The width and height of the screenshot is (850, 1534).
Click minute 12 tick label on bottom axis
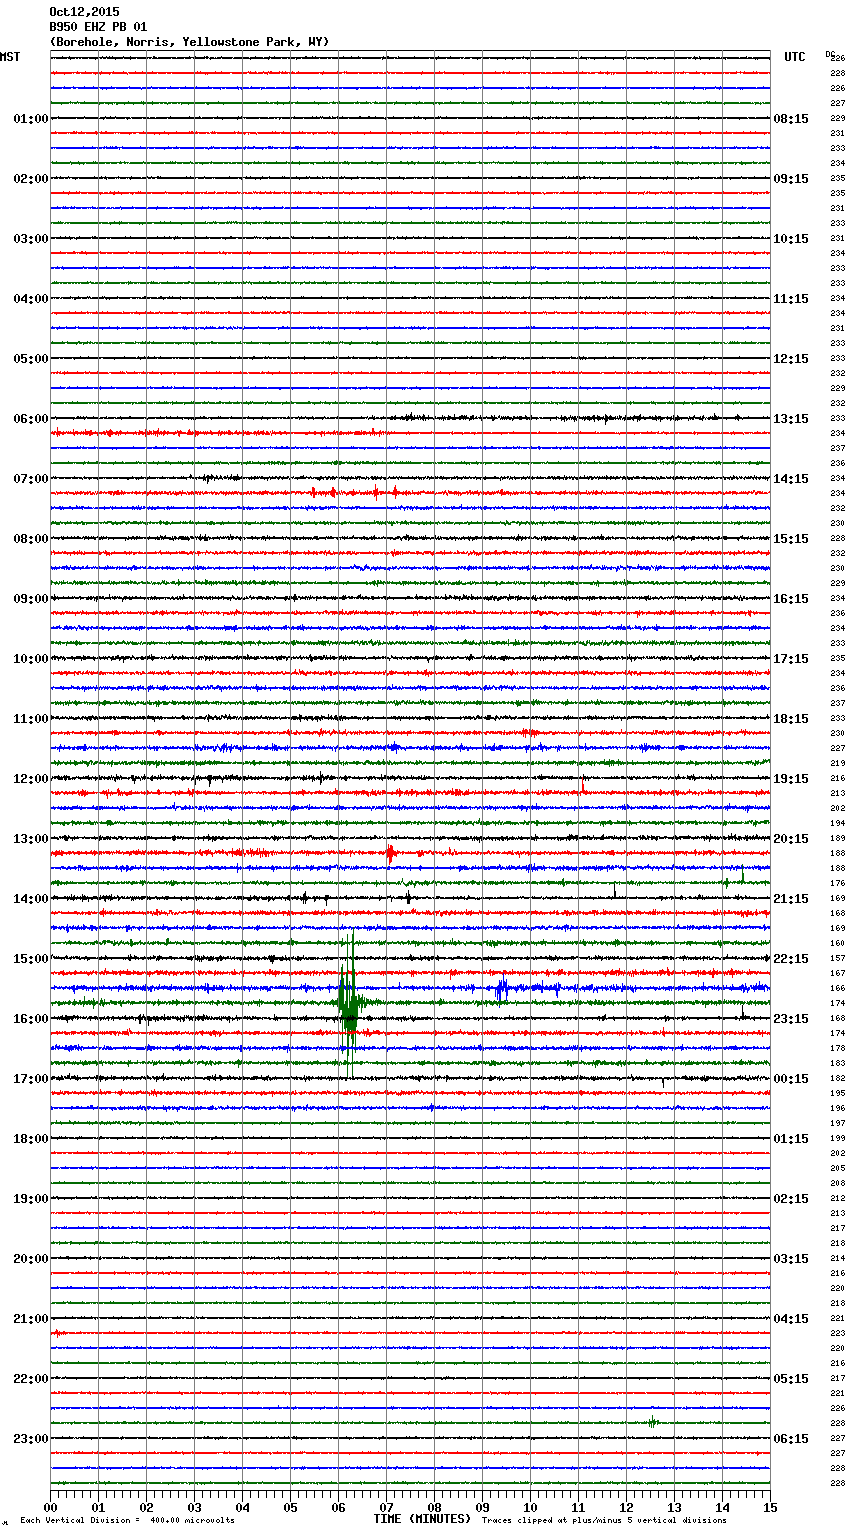(626, 1507)
